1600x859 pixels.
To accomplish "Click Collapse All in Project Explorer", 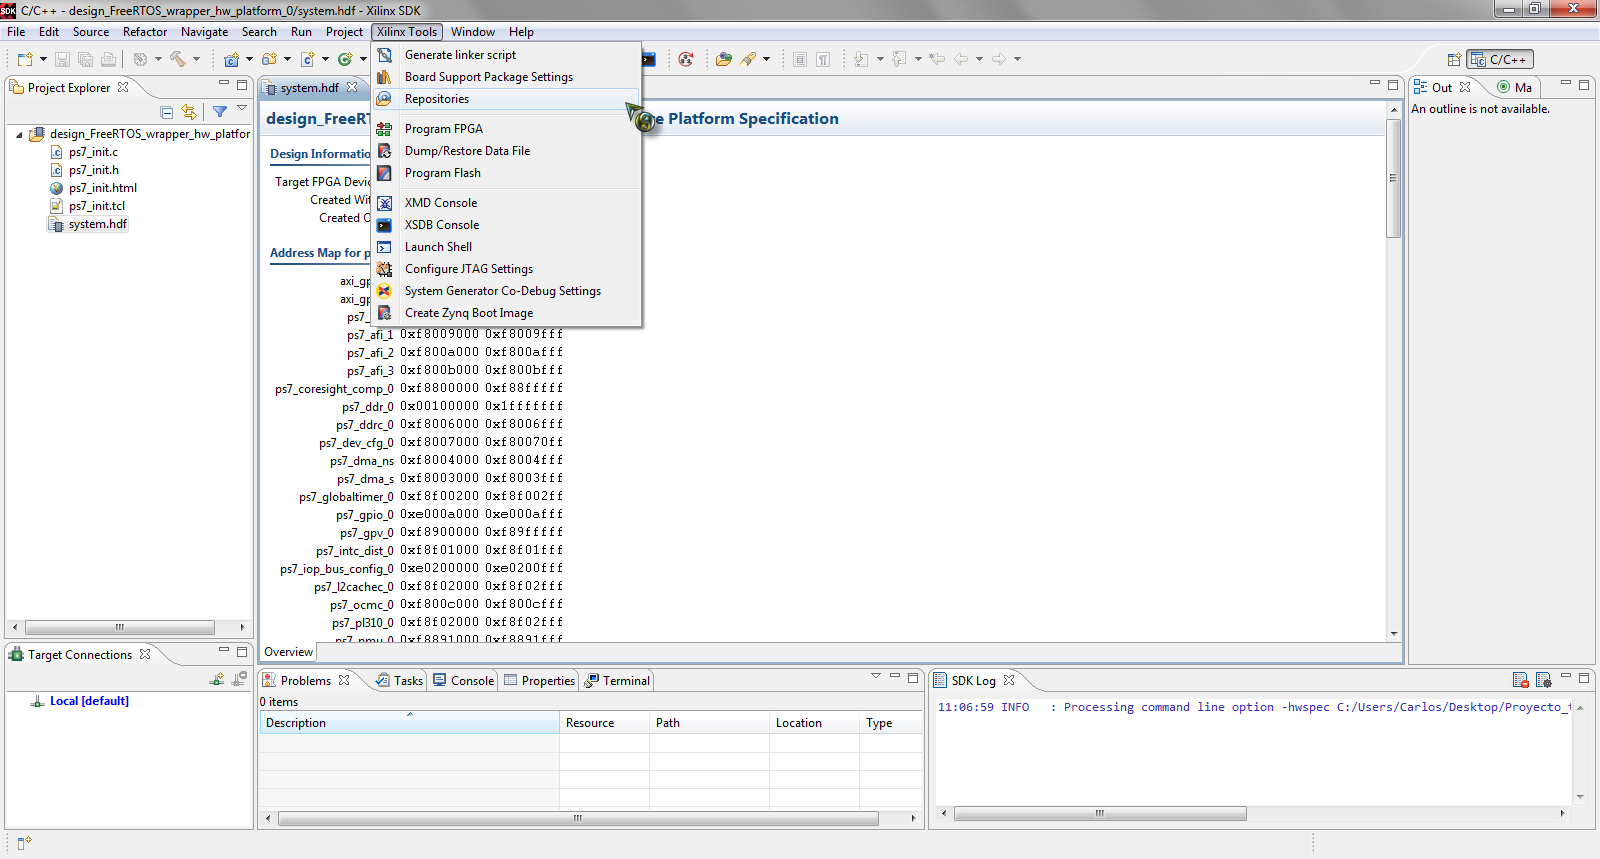I will click(167, 112).
